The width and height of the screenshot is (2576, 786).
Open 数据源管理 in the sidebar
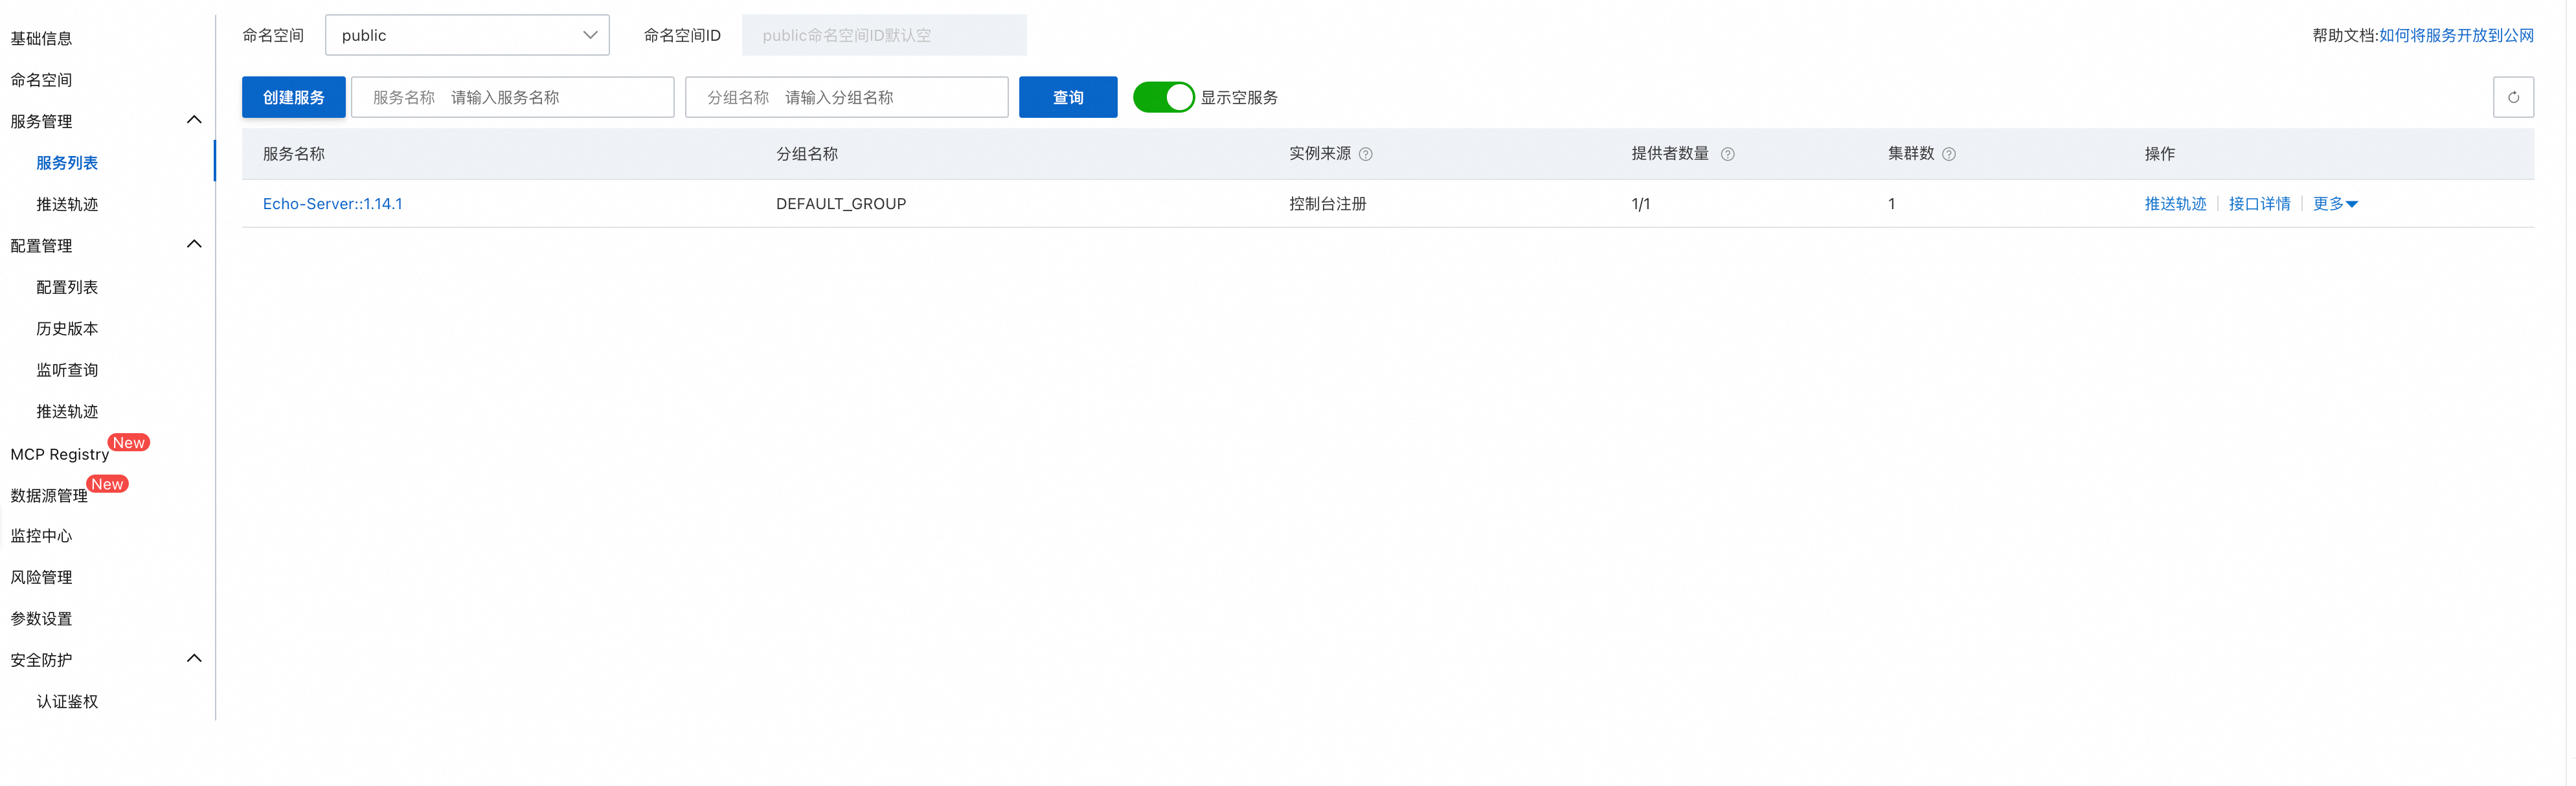pyautogui.click(x=49, y=496)
